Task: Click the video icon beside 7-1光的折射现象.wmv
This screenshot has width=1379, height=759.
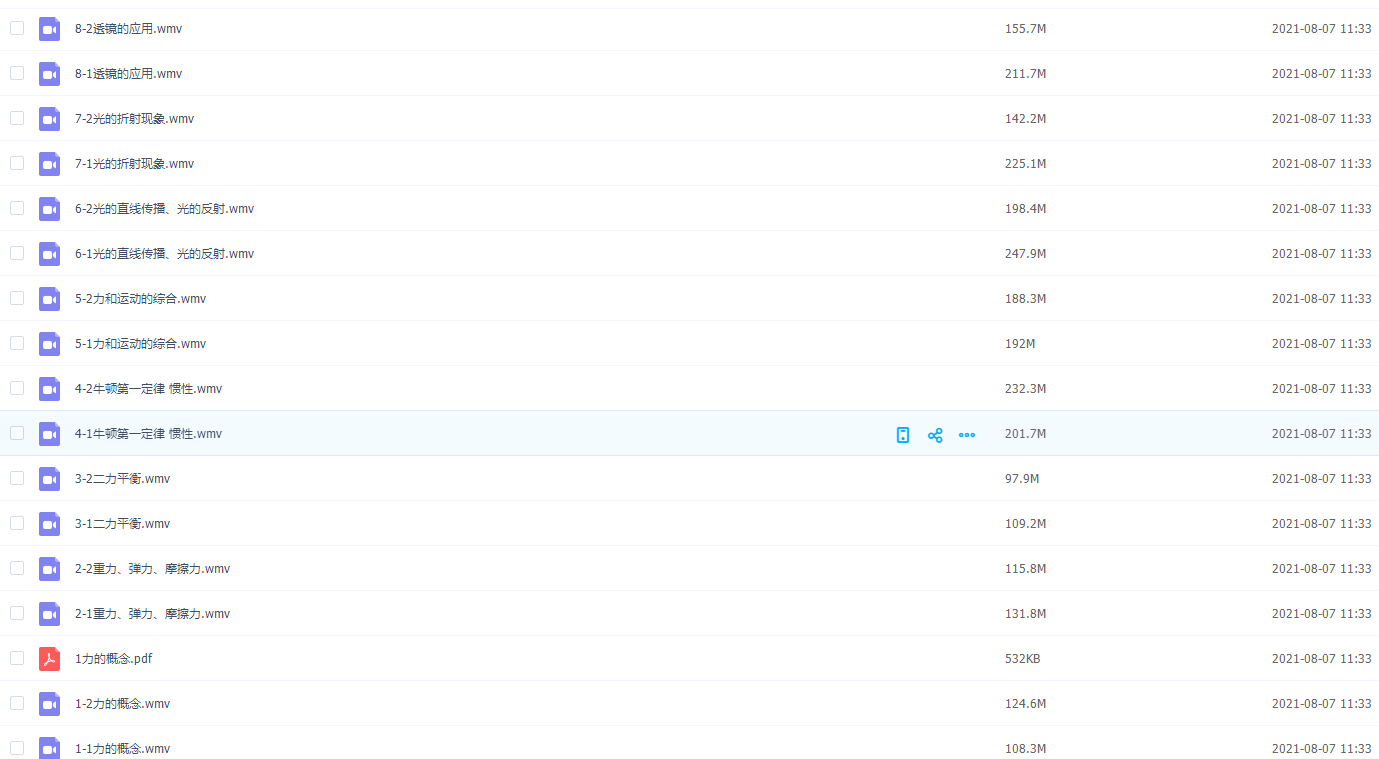Action: (x=49, y=164)
